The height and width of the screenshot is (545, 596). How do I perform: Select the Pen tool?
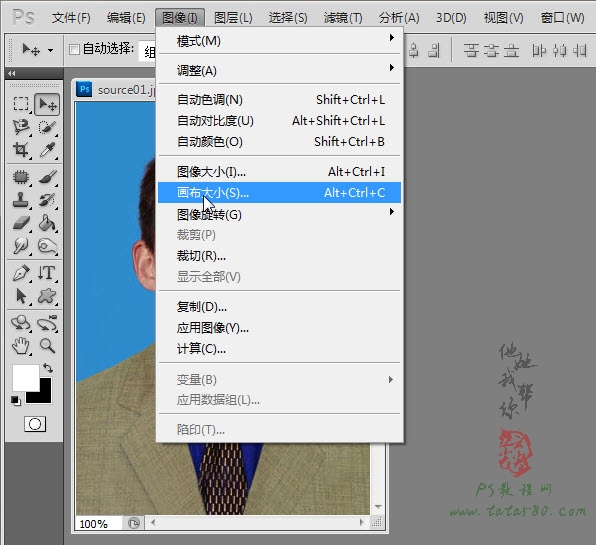click(x=21, y=273)
